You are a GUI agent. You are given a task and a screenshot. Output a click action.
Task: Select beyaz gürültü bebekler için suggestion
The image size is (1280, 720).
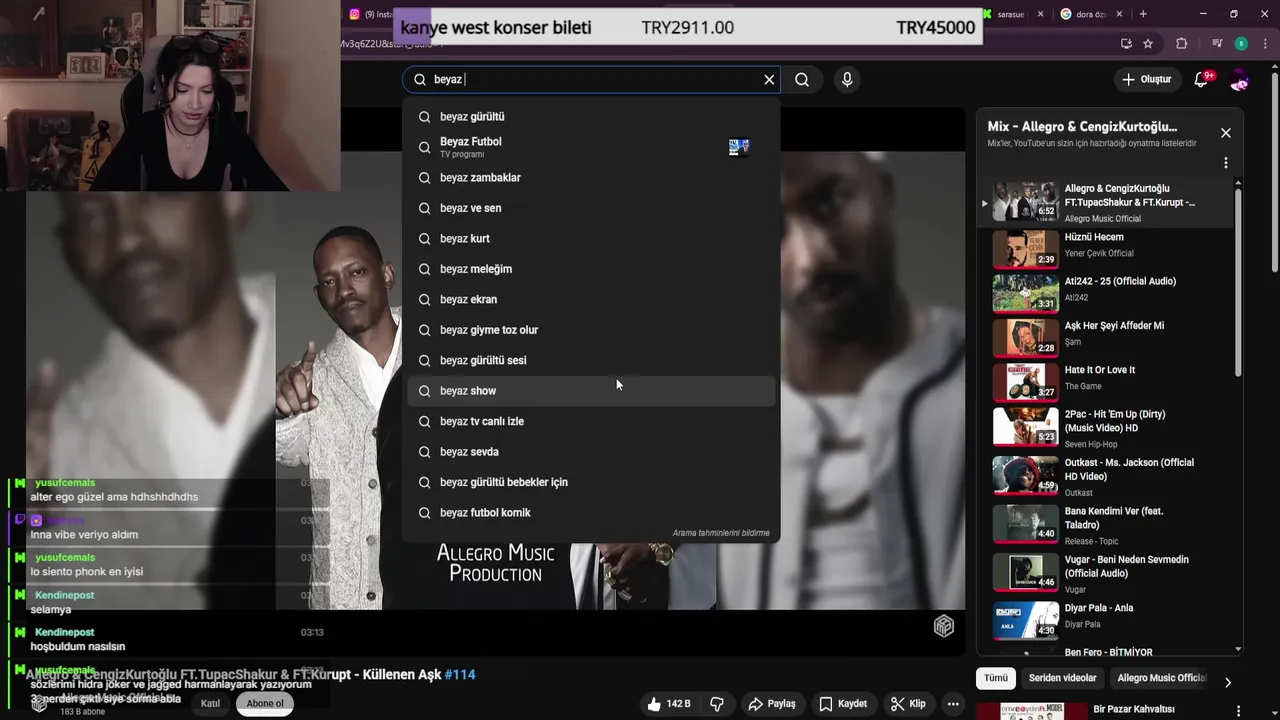click(x=591, y=482)
